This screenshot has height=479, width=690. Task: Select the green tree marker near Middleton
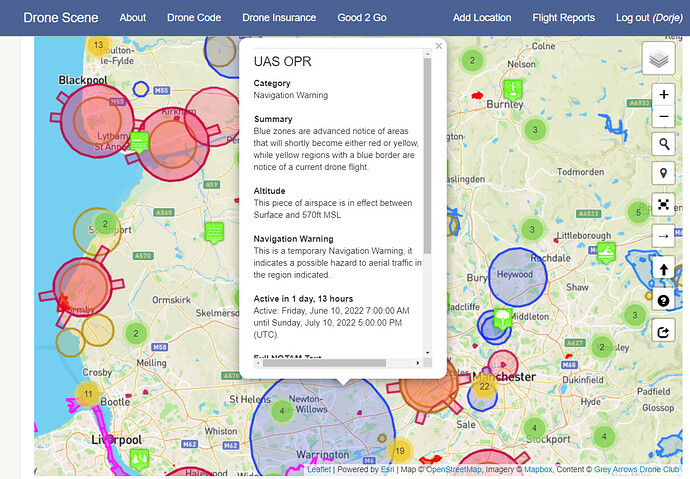502,318
